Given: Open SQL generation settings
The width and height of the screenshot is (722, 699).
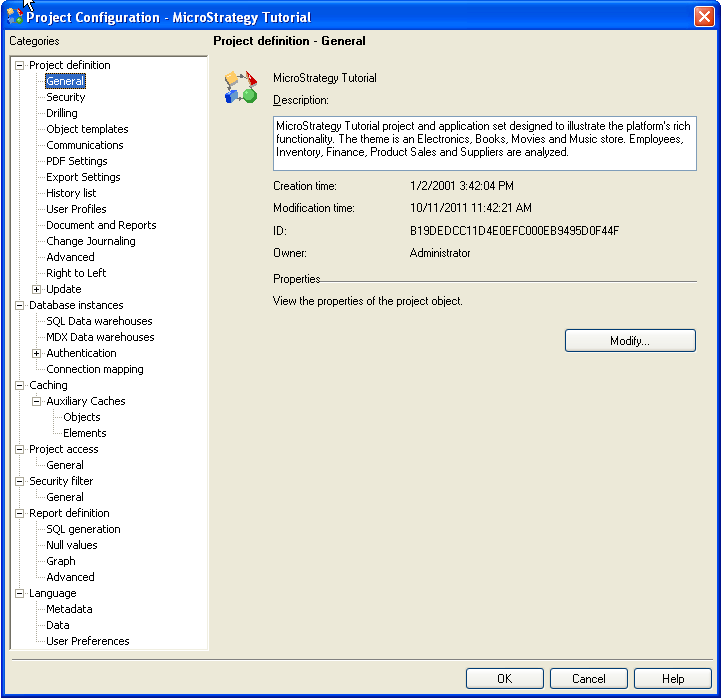Looking at the screenshot, I should tap(83, 530).
